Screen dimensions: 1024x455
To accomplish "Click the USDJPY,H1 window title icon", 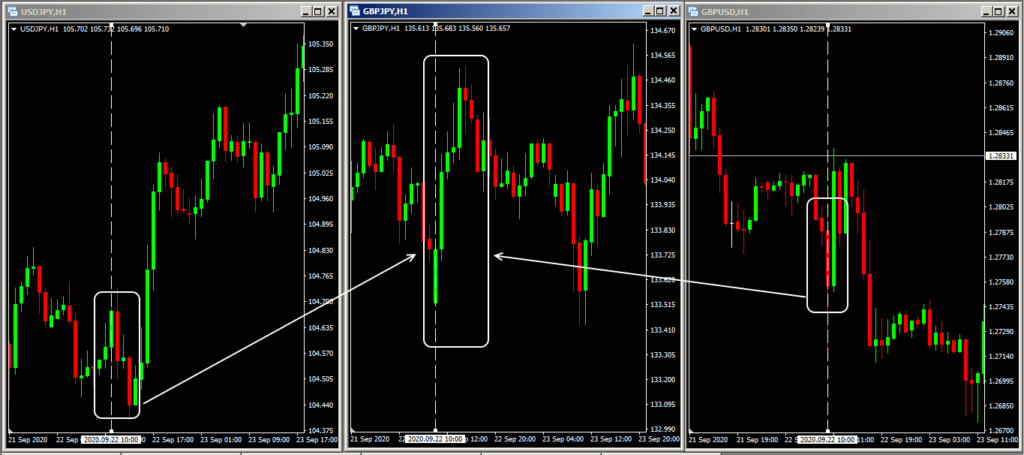I will (x=11, y=11).
